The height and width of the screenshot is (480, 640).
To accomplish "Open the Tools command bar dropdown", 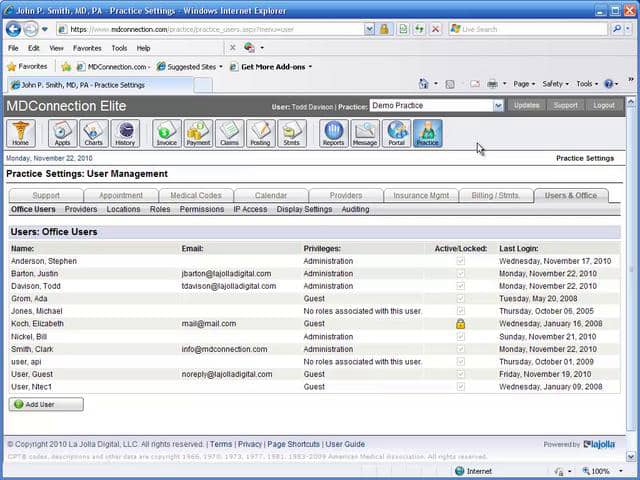I will [587, 84].
